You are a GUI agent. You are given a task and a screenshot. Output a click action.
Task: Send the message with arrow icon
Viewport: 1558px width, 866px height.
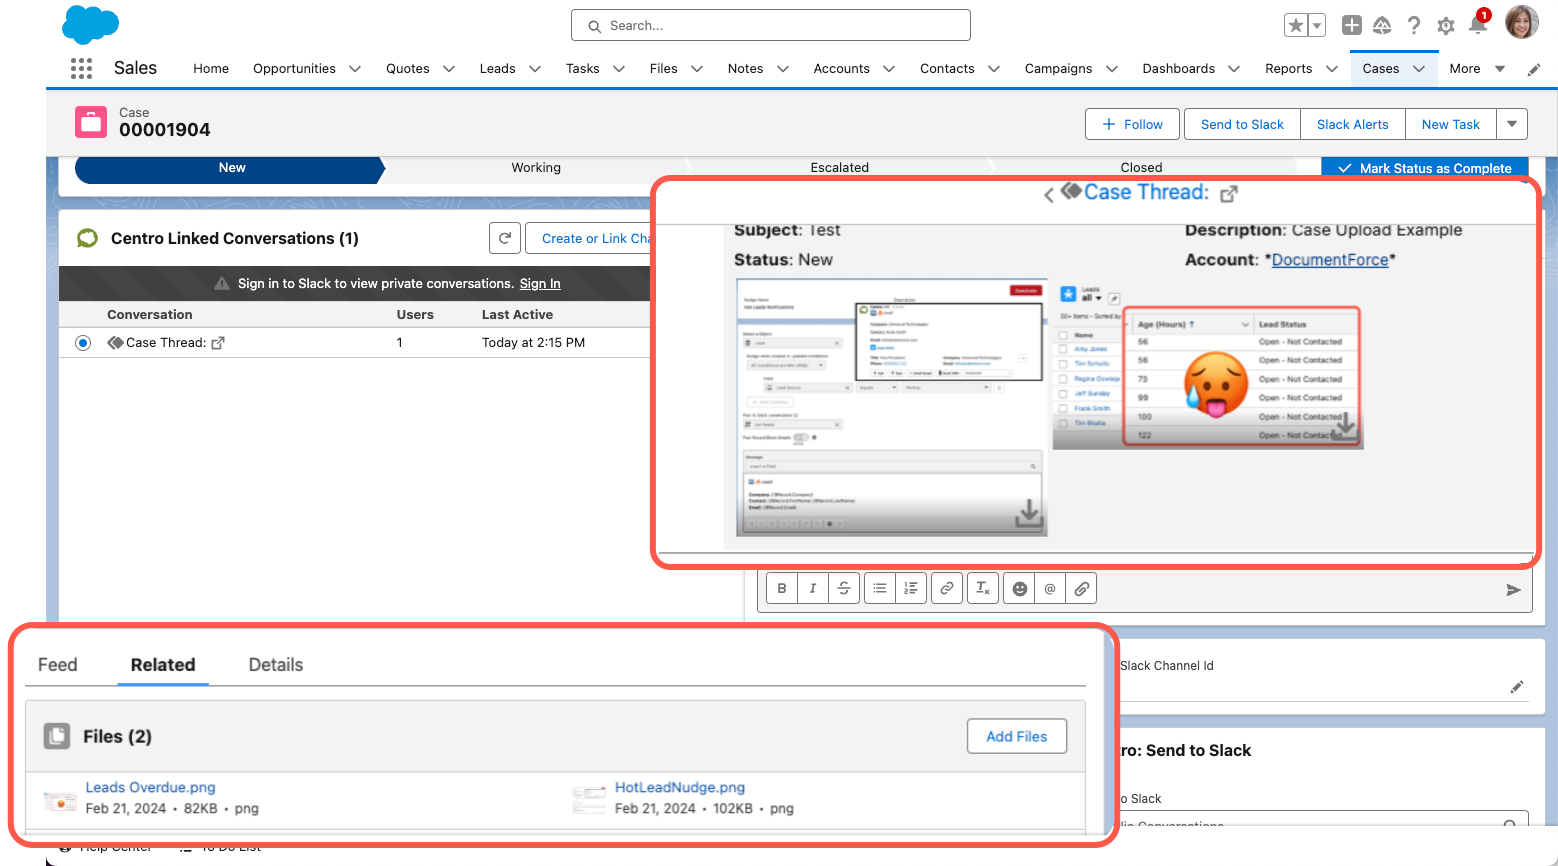tap(1514, 590)
